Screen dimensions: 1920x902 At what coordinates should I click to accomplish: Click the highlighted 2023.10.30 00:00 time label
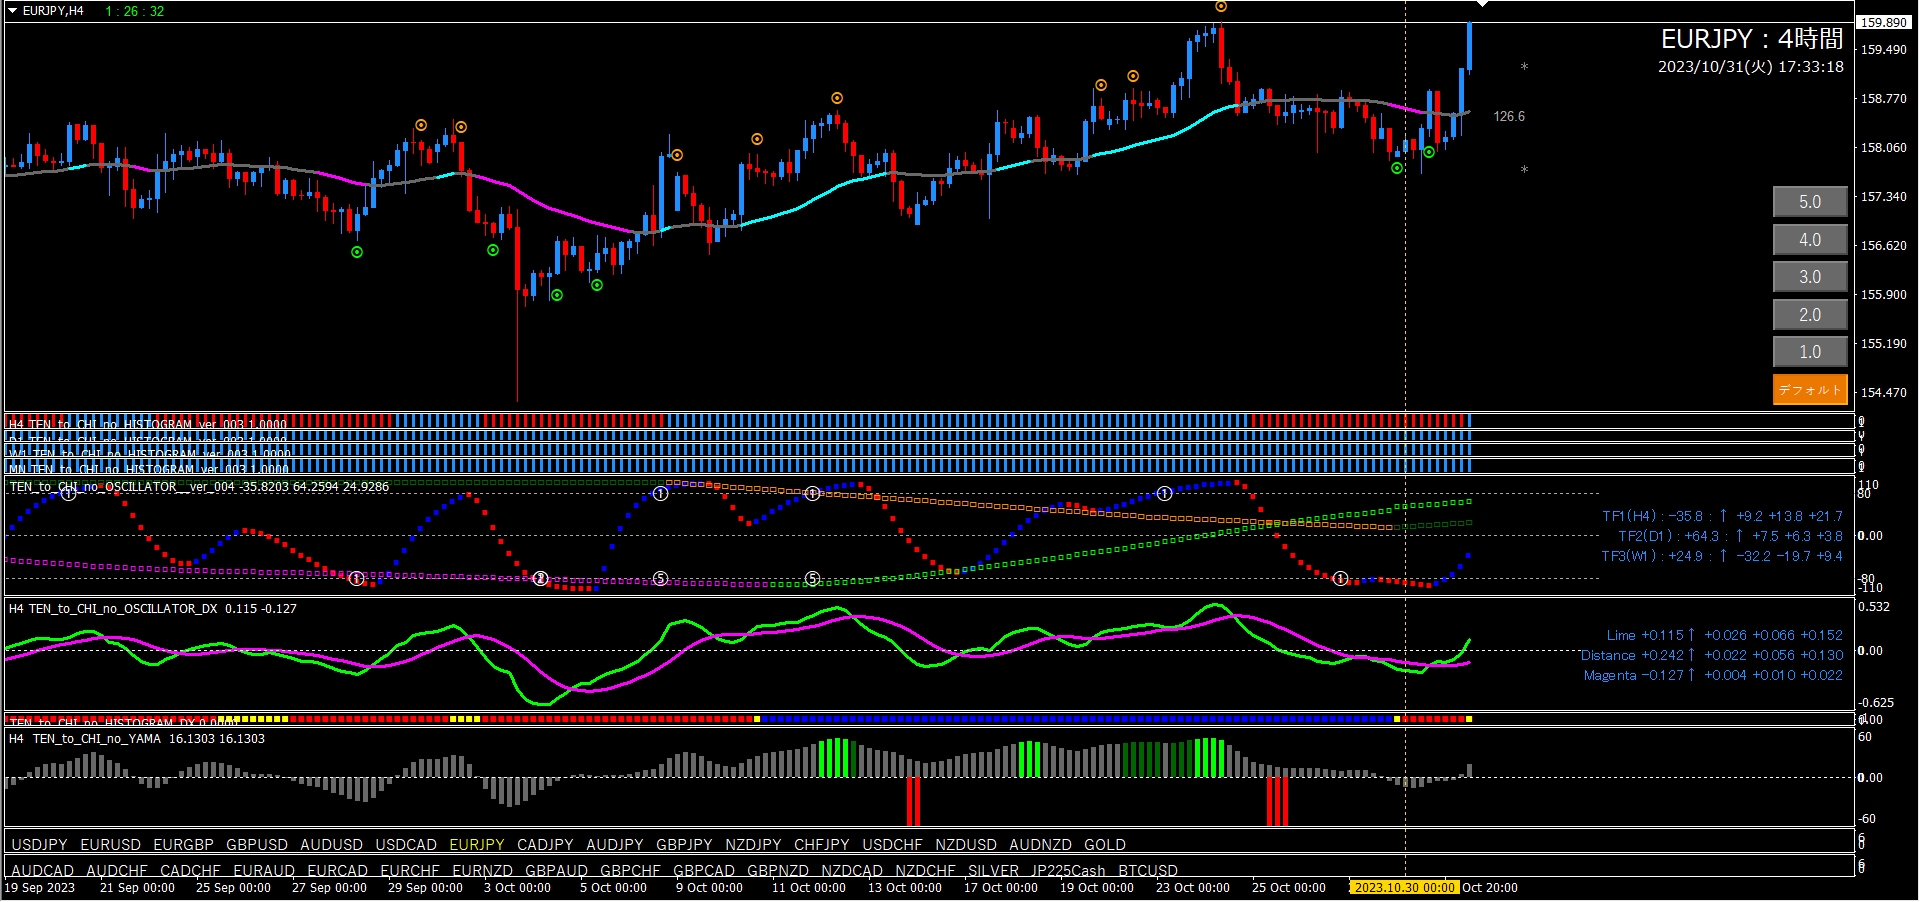(1404, 888)
